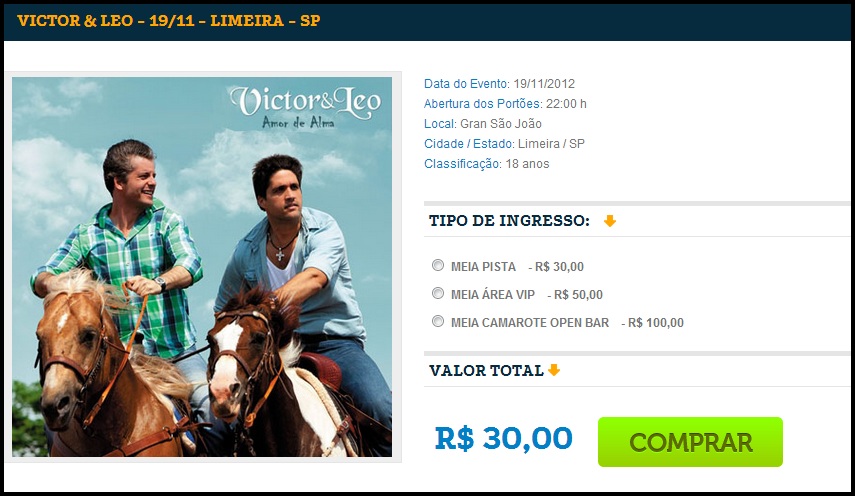Click the Tipo de Ingresso section heading
This screenshot has height=496, width=855.
[x=509, y=221]
